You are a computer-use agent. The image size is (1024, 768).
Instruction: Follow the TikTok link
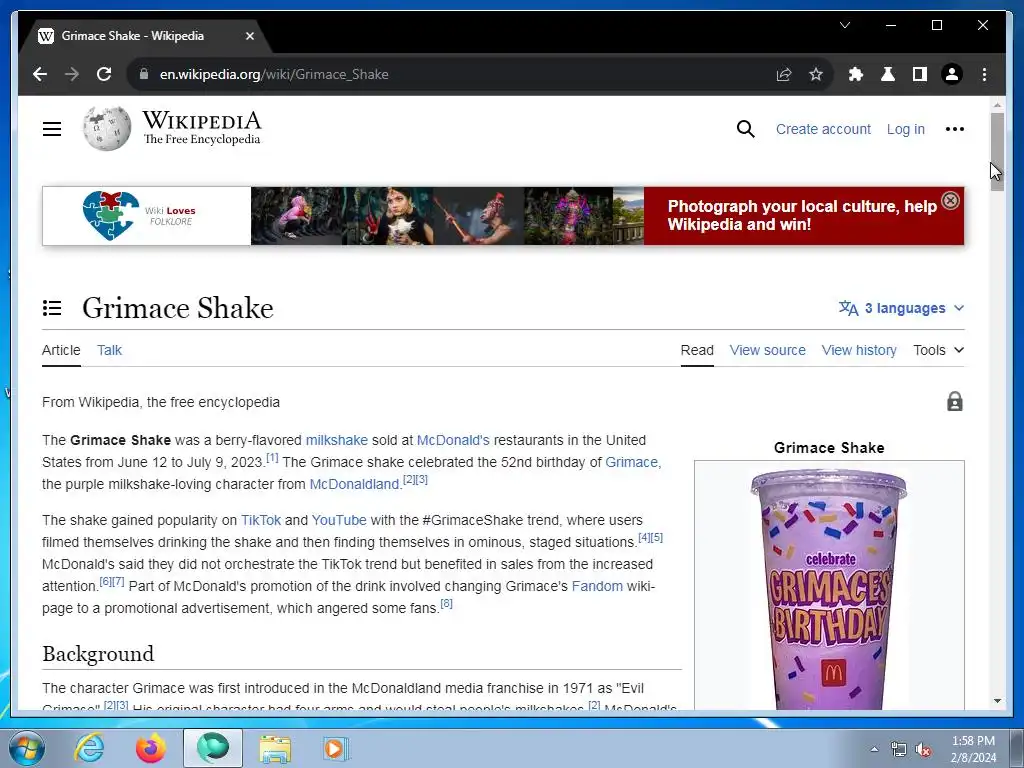tap(261, 520)
